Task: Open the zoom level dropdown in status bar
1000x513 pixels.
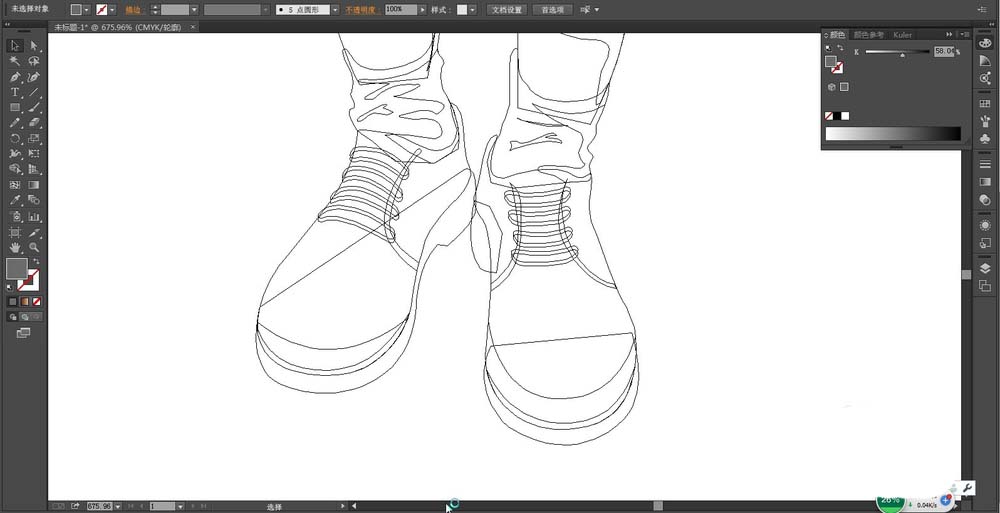Action: tap(116, 506)
